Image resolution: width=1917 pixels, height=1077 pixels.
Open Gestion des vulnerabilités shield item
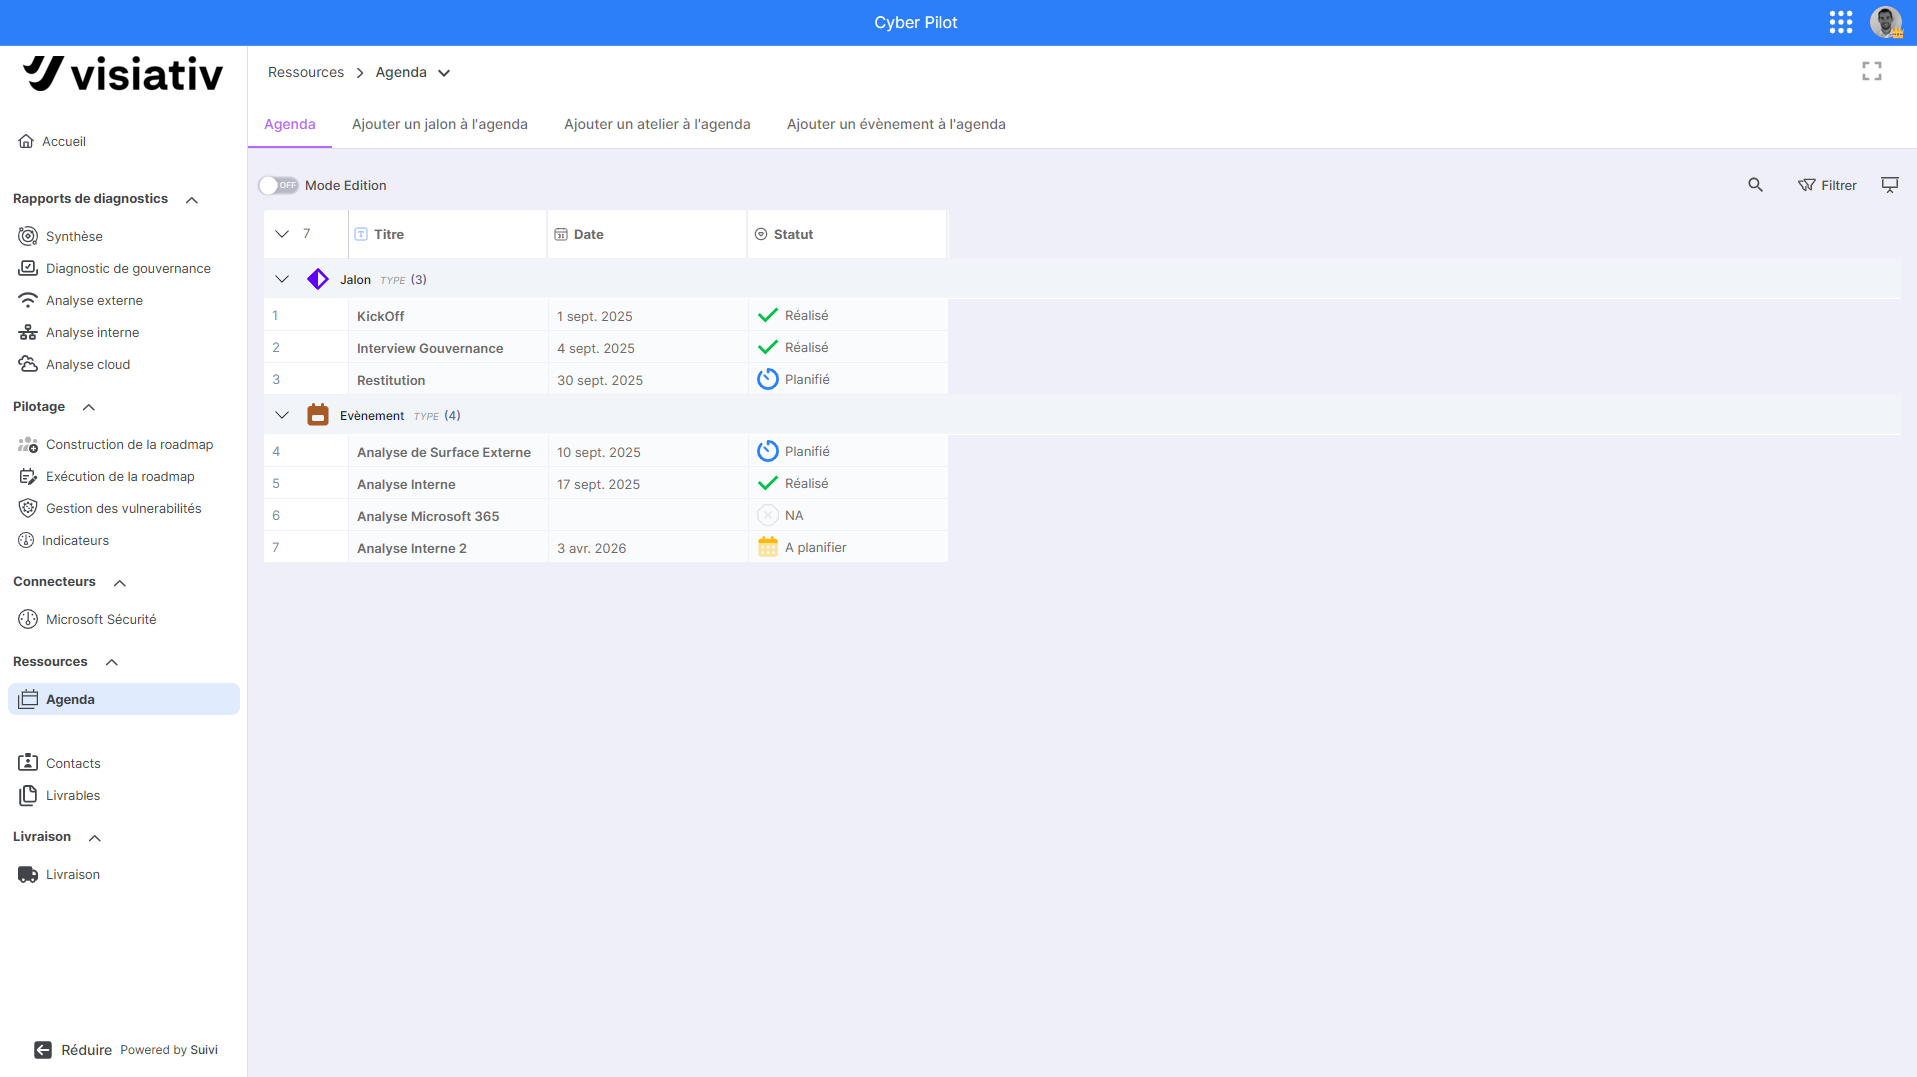click(x=123, y=508)
